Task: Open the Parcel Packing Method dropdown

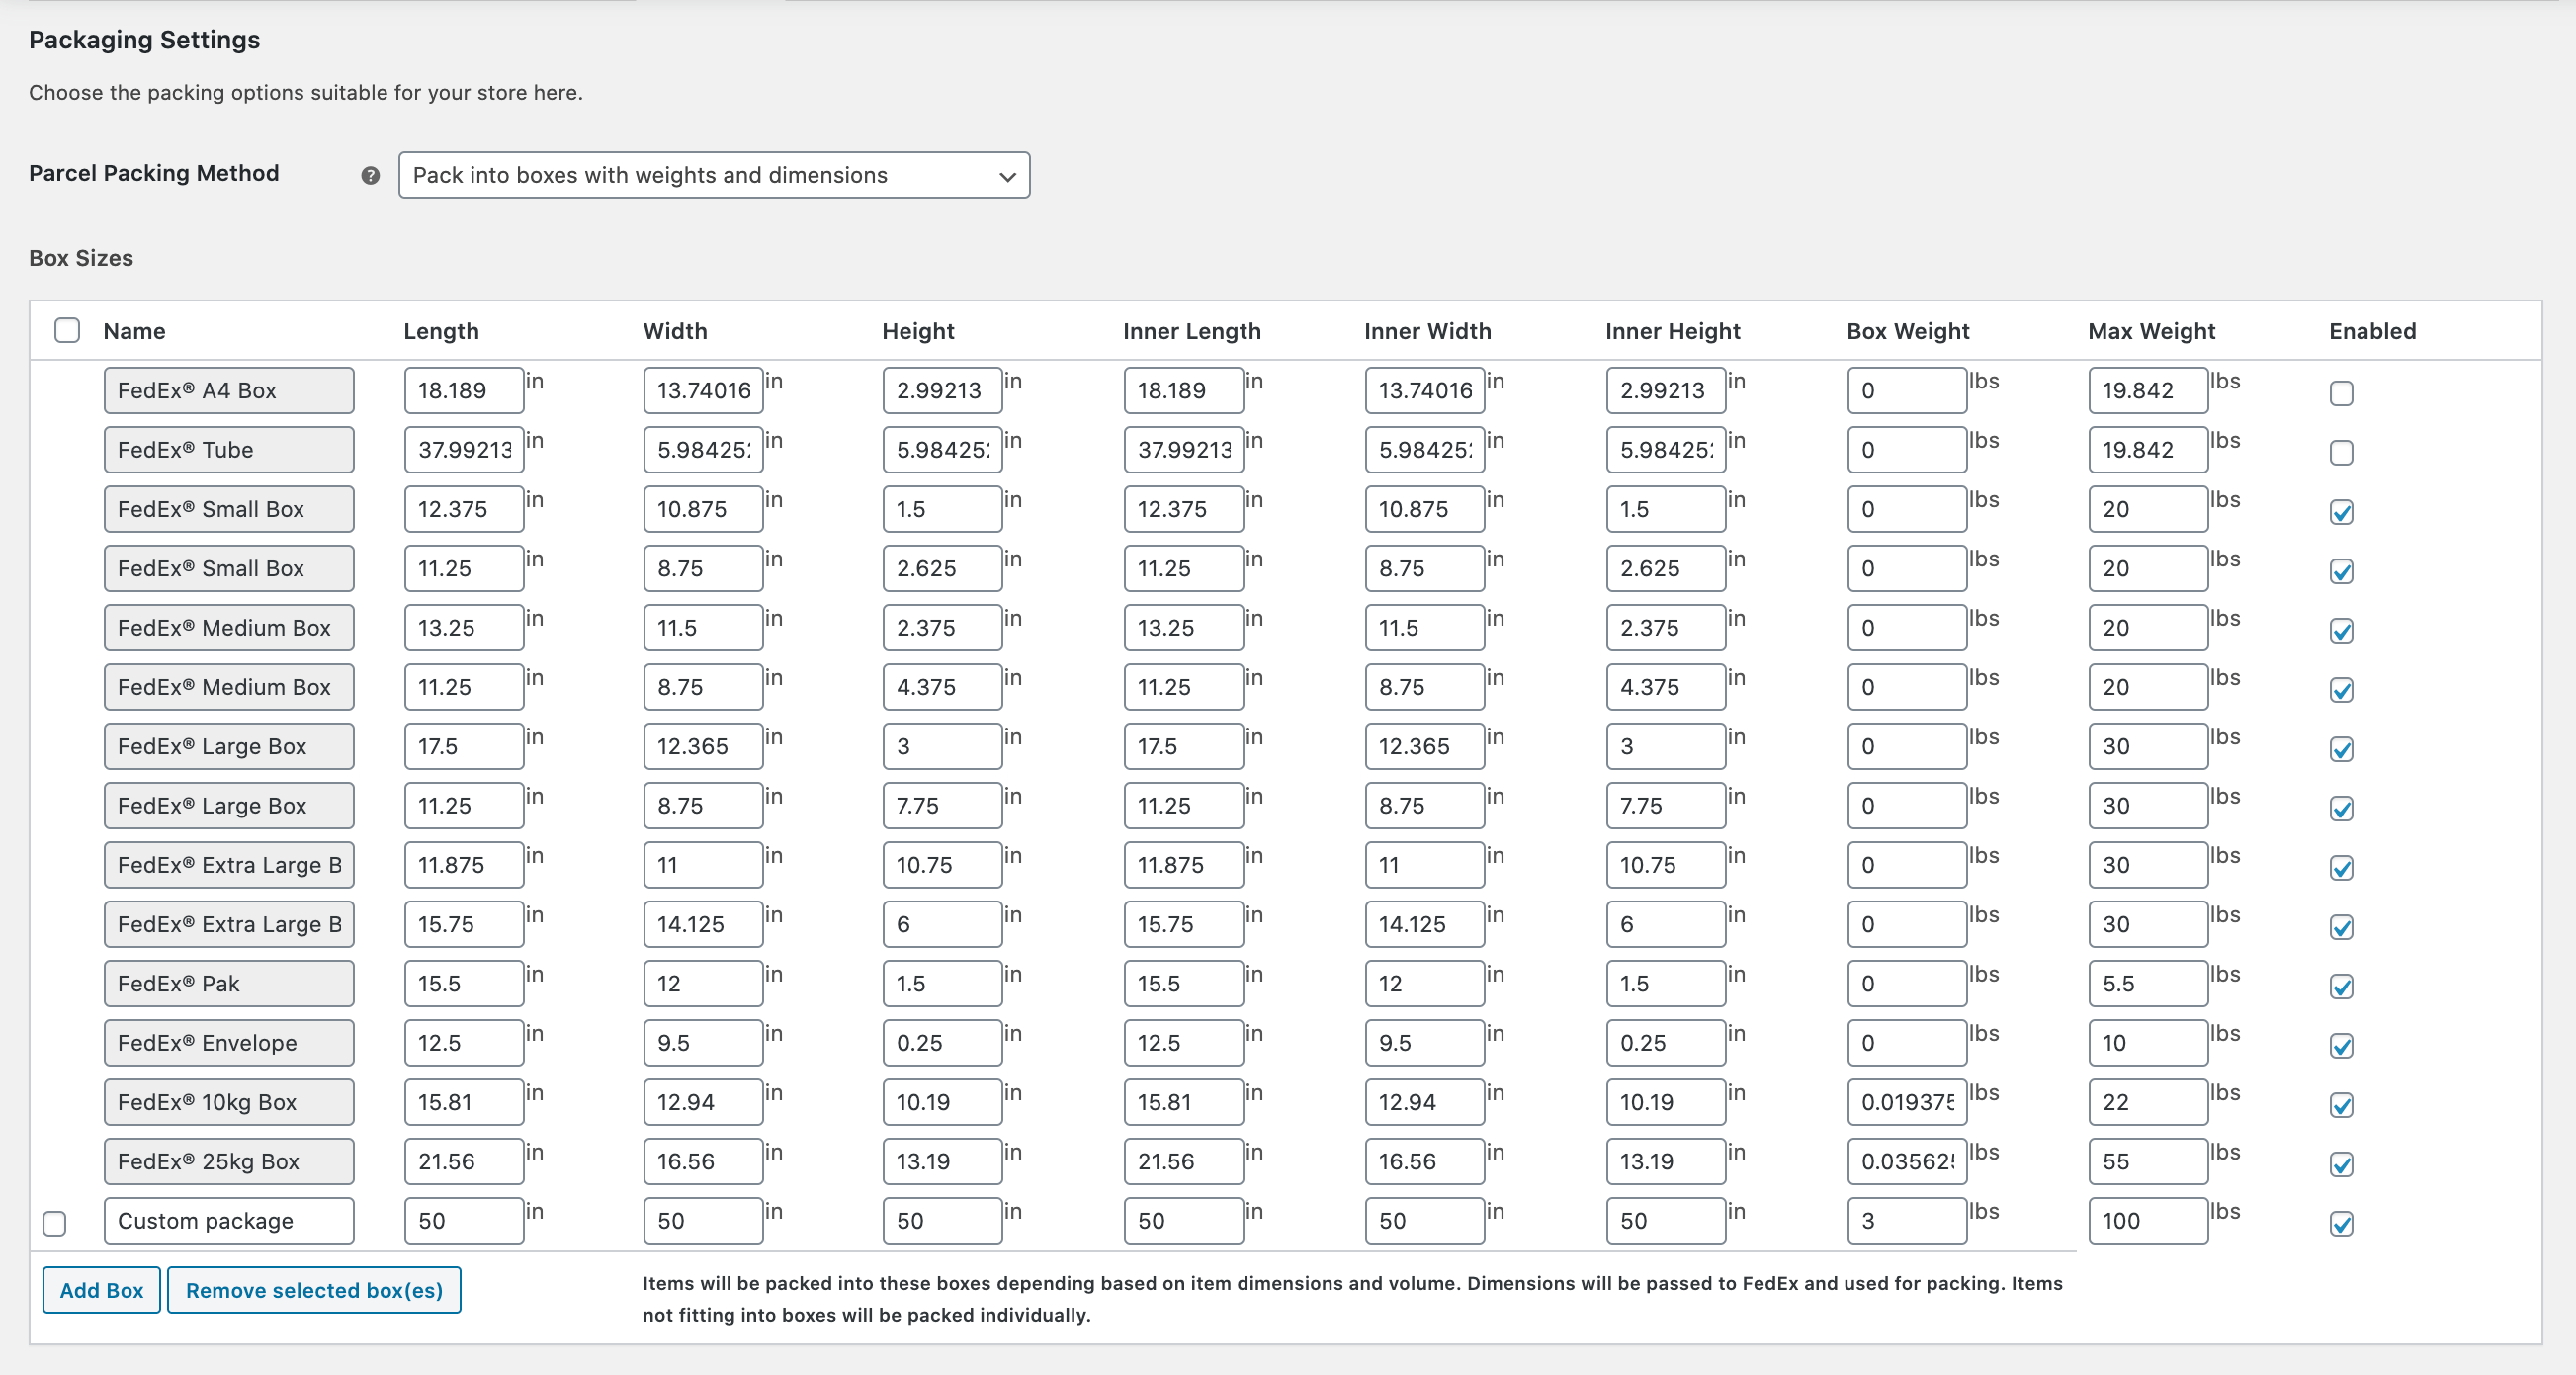Action: (713, 176)
